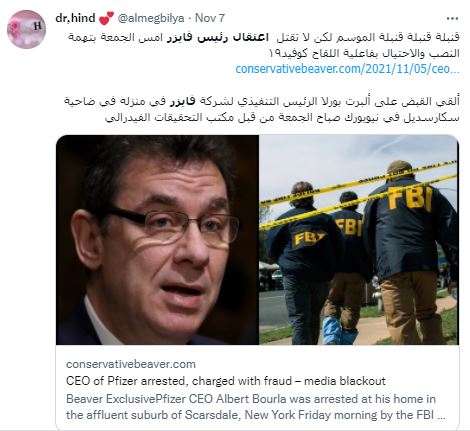Click the first Arabic line of the tweet
The image size is (470, 431).
pyautogui.click(x=264, y=37)
